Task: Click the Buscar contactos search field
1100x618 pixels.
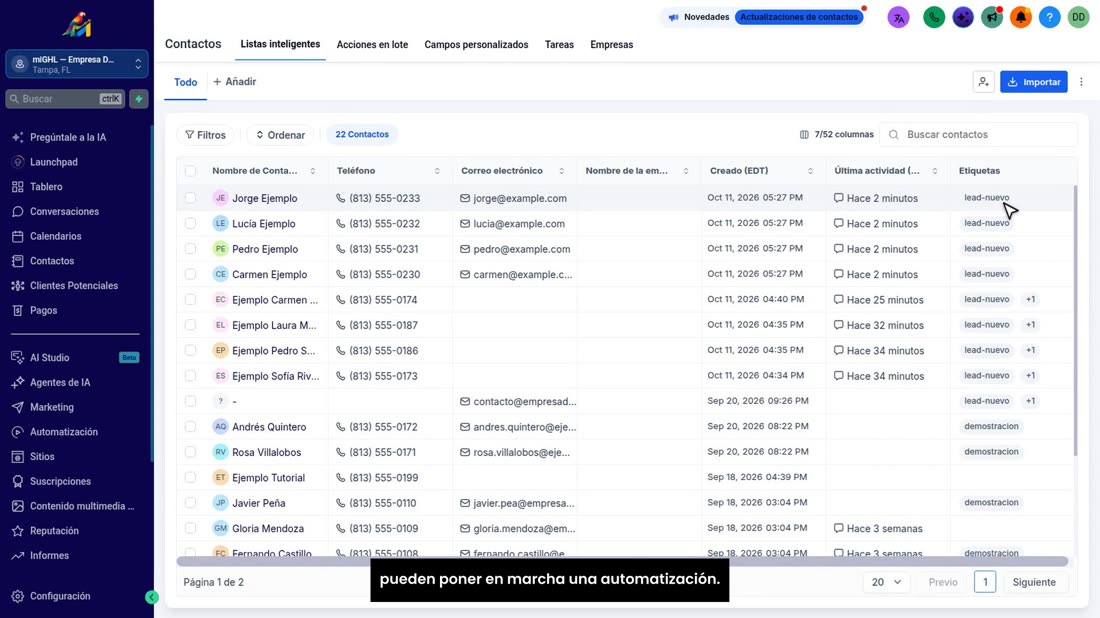Action: [979, 134]
